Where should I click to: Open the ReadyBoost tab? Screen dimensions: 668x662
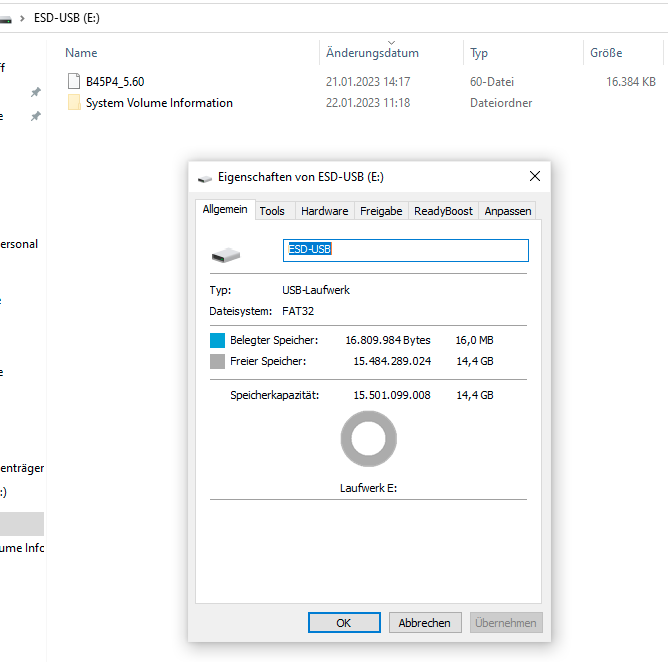click(x=443, y=211)
